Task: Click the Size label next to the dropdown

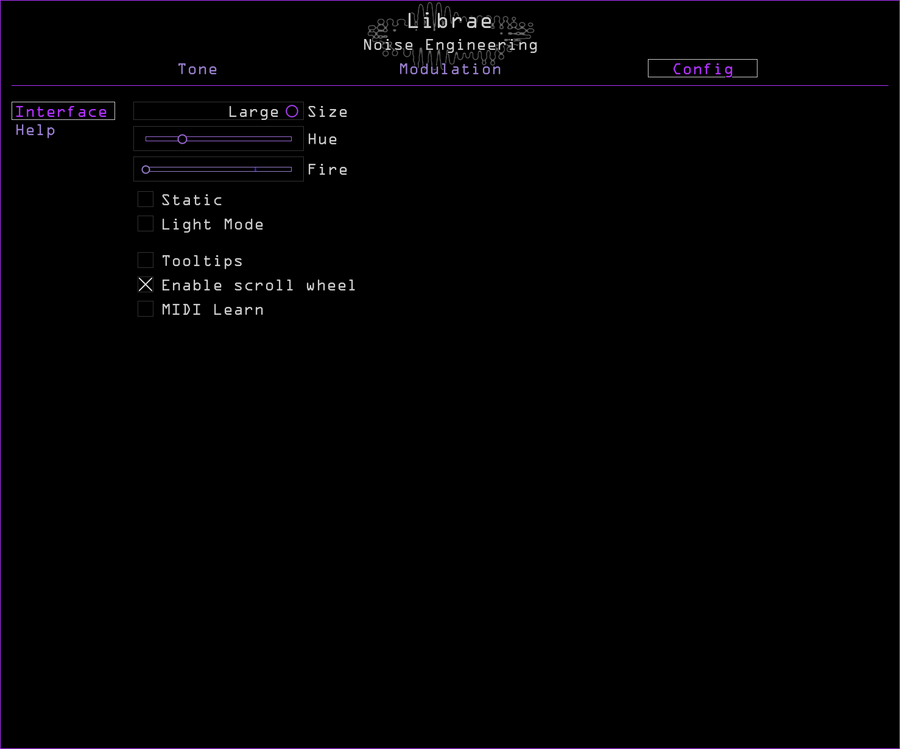Action: point(328,111)
